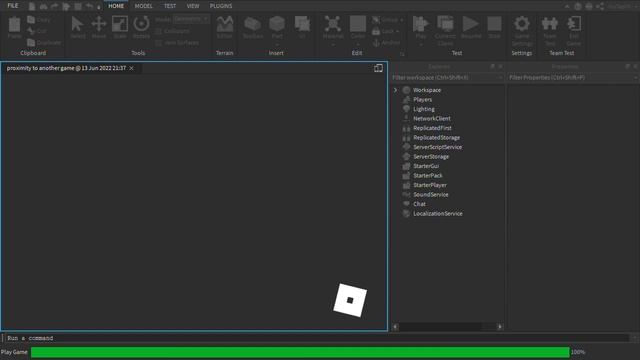
Task: Select Lighting in Explorer
Action: [424, 109]
